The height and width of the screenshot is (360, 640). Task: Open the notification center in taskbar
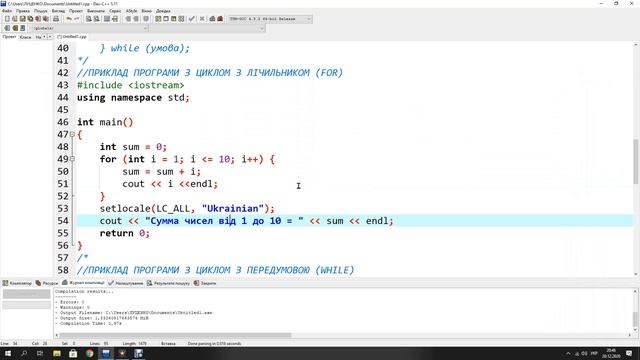click(x=629, y=353)
